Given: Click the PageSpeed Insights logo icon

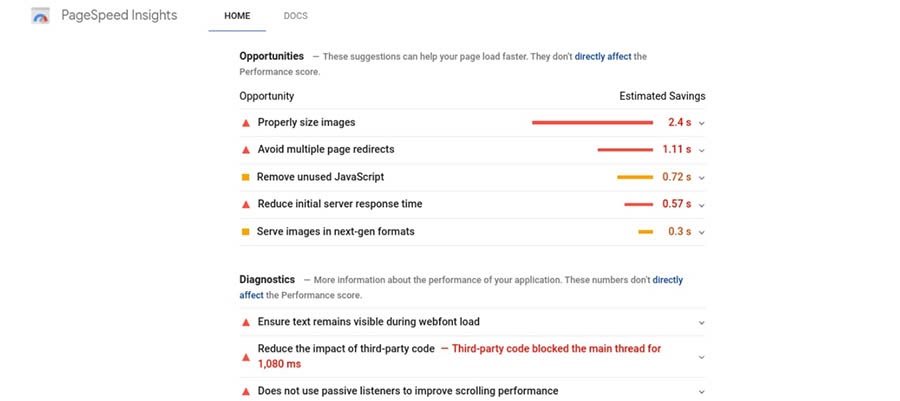Looking at the screenshot, I should [x=41, y=17].
